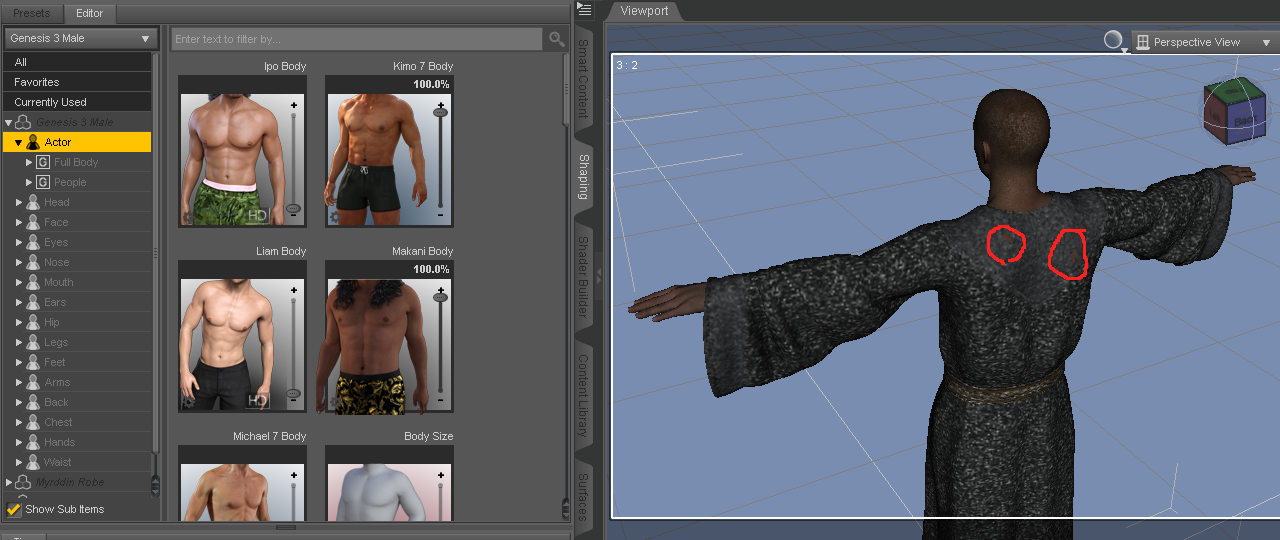The image size is (1280, 540).
Task: Expand the Face tree node
Action: click(x=19, y=222)
